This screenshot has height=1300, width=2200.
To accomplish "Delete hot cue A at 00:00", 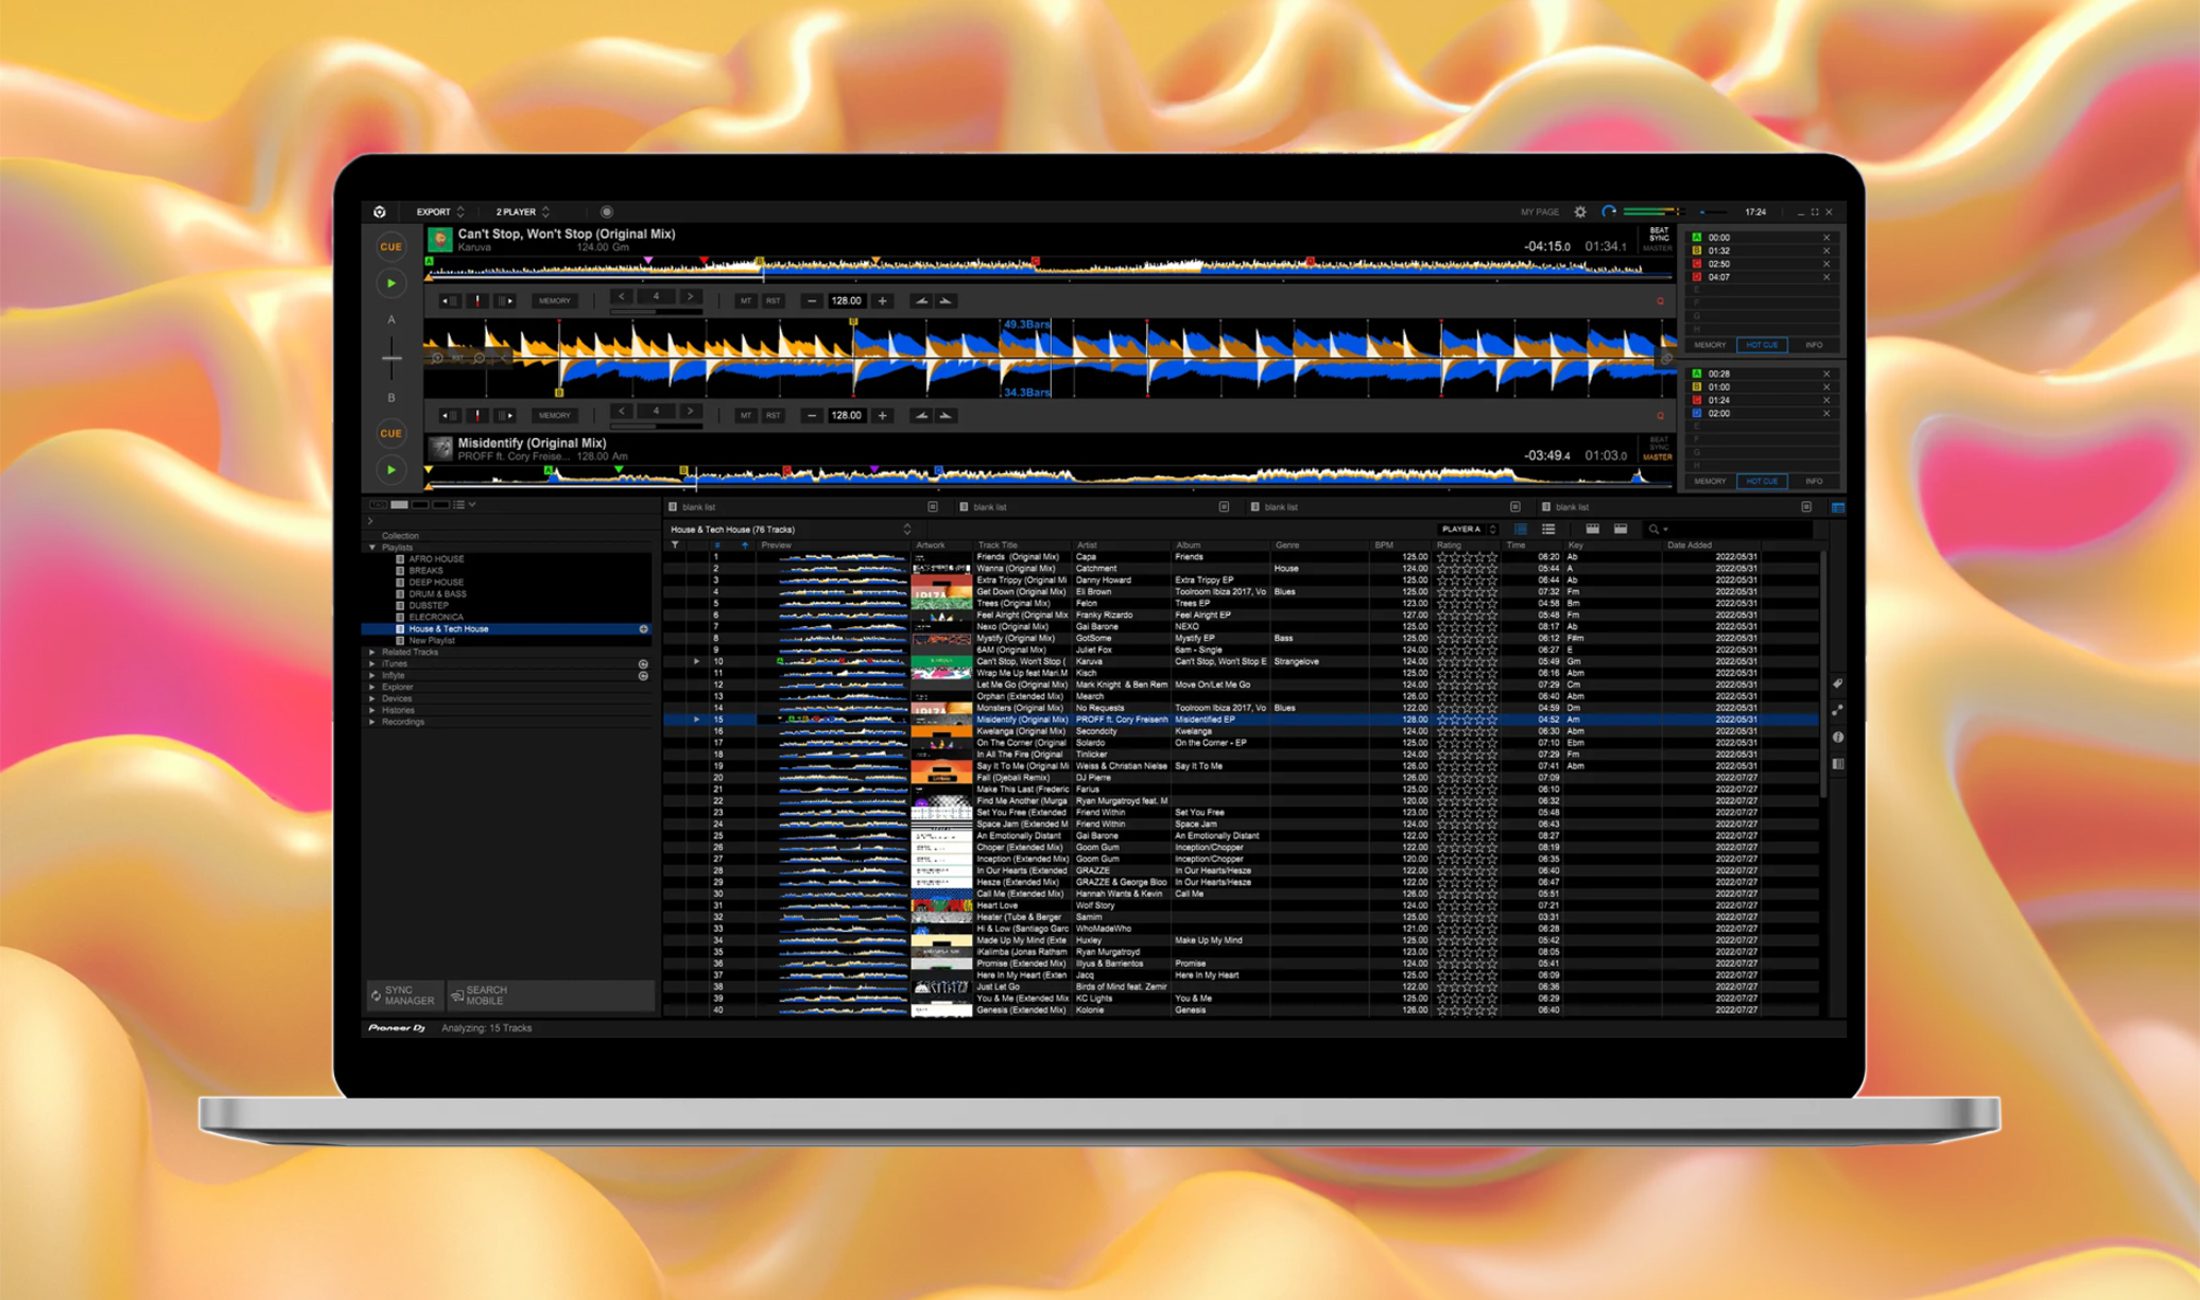I will point(1826,238).
